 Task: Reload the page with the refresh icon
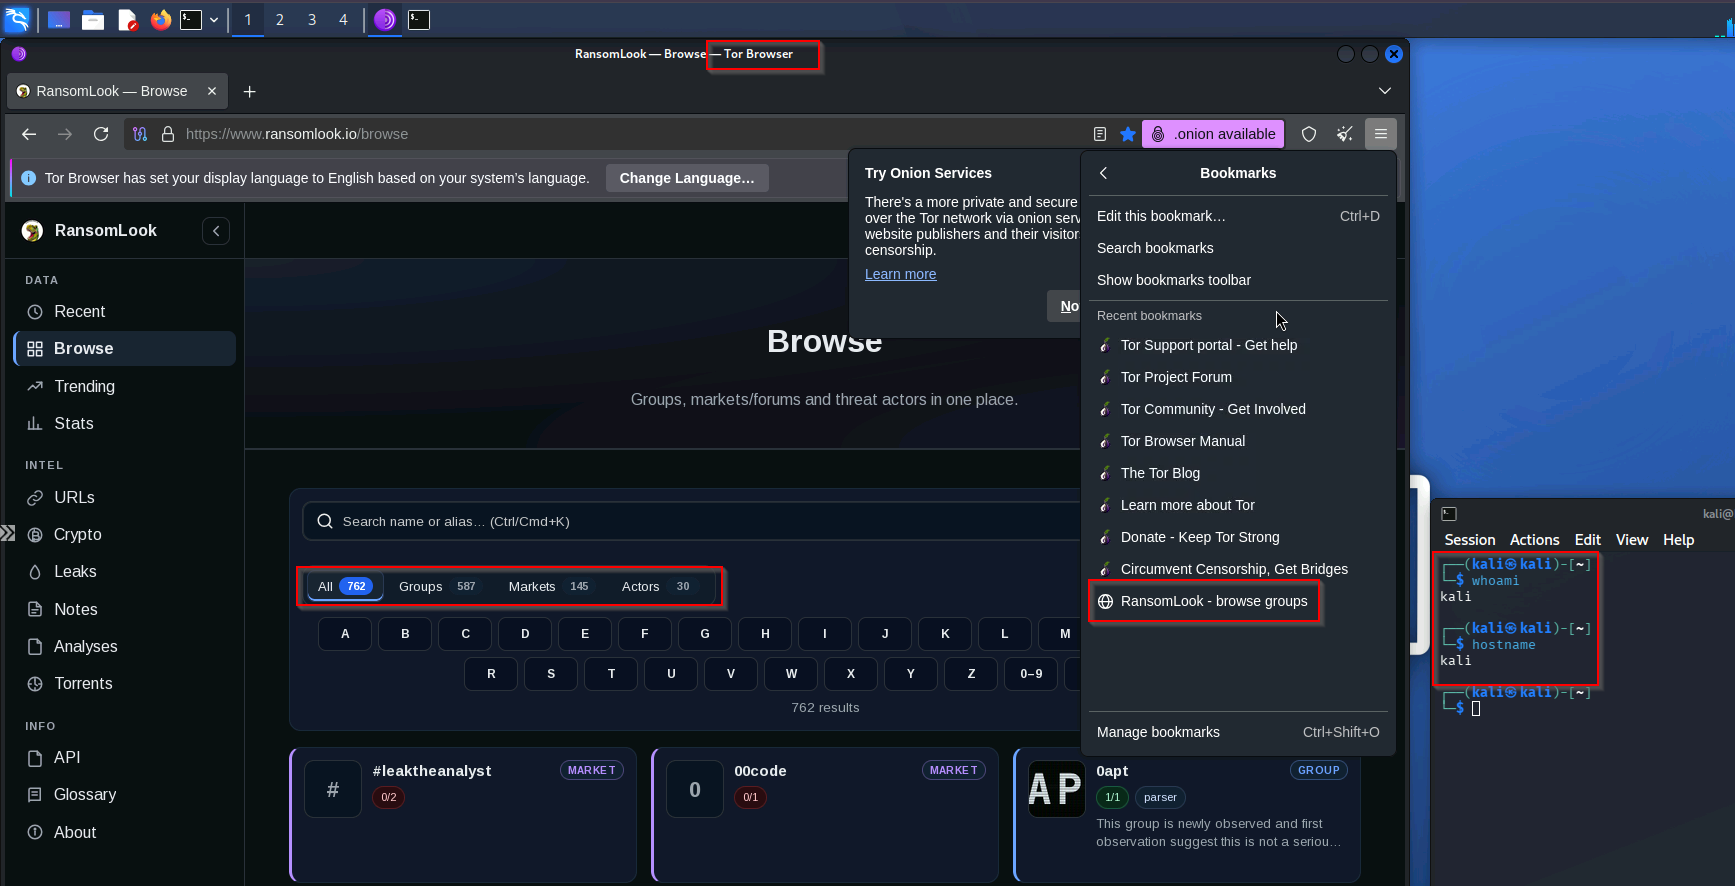(101, 134)
